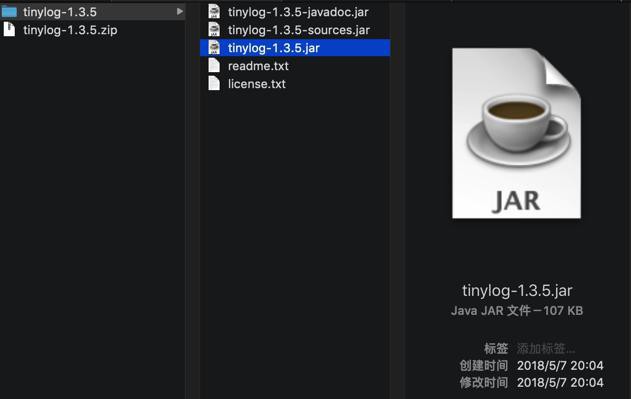Select the tinylog-1.3.5-sources.jar file name
This screenshot has width=631, height=399.
pyautogui.click(x=299, y=30)
